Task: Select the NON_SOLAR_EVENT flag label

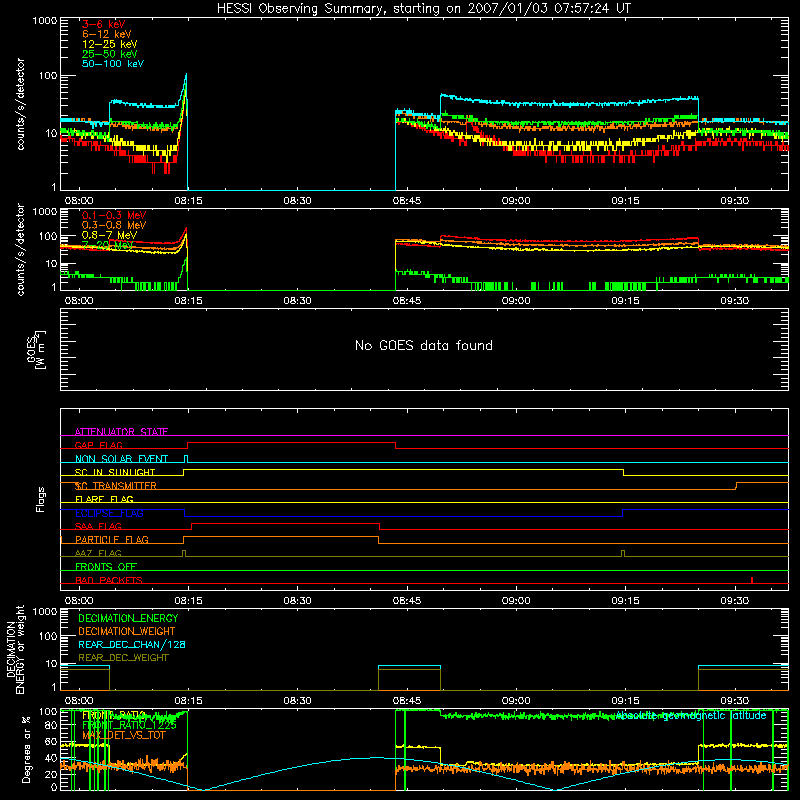Action: pyautogui.click(x=121, y=459)
